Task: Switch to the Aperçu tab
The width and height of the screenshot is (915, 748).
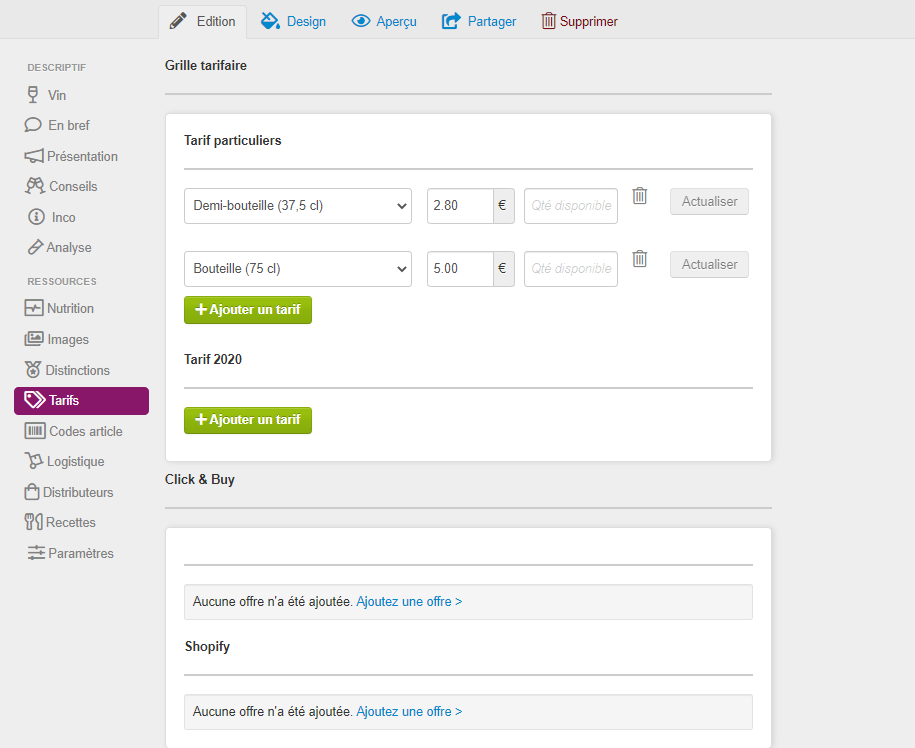Action: 384,22
